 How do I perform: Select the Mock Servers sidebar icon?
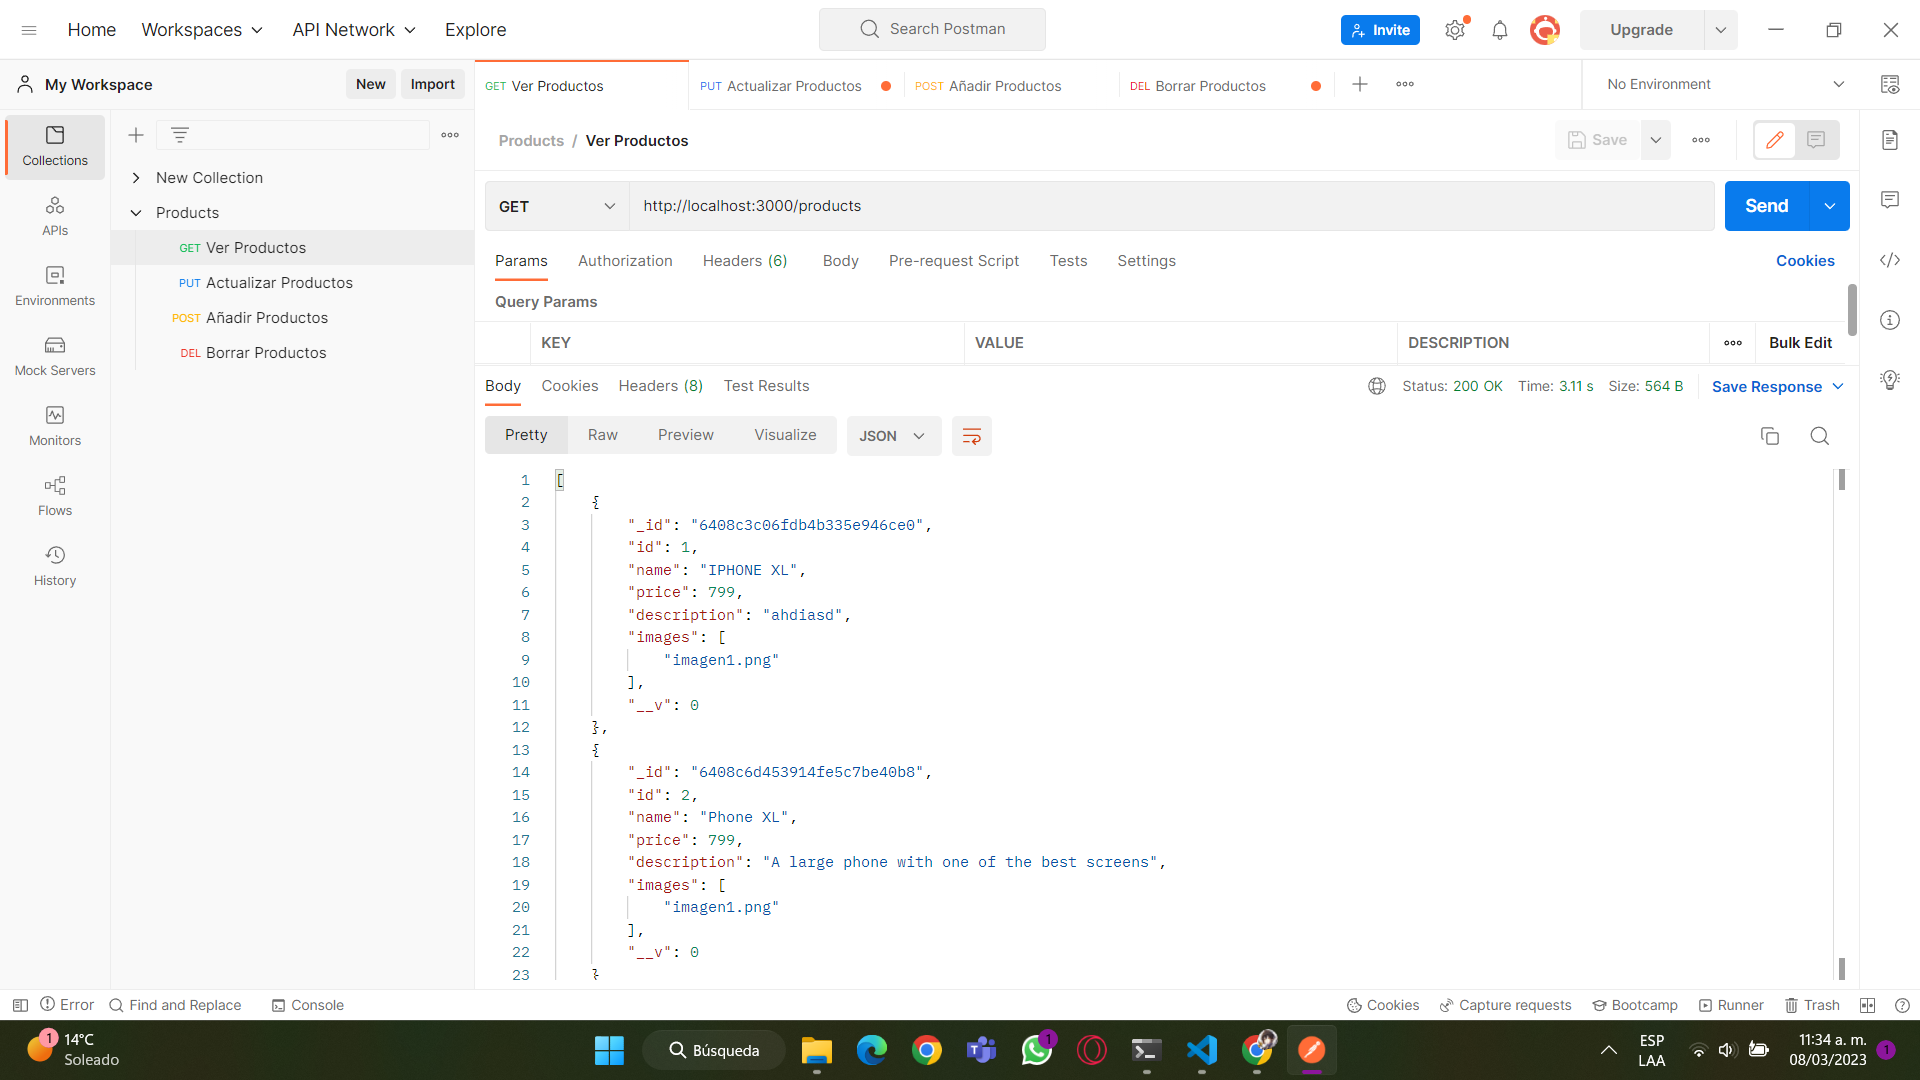click(x=54, y=357)
